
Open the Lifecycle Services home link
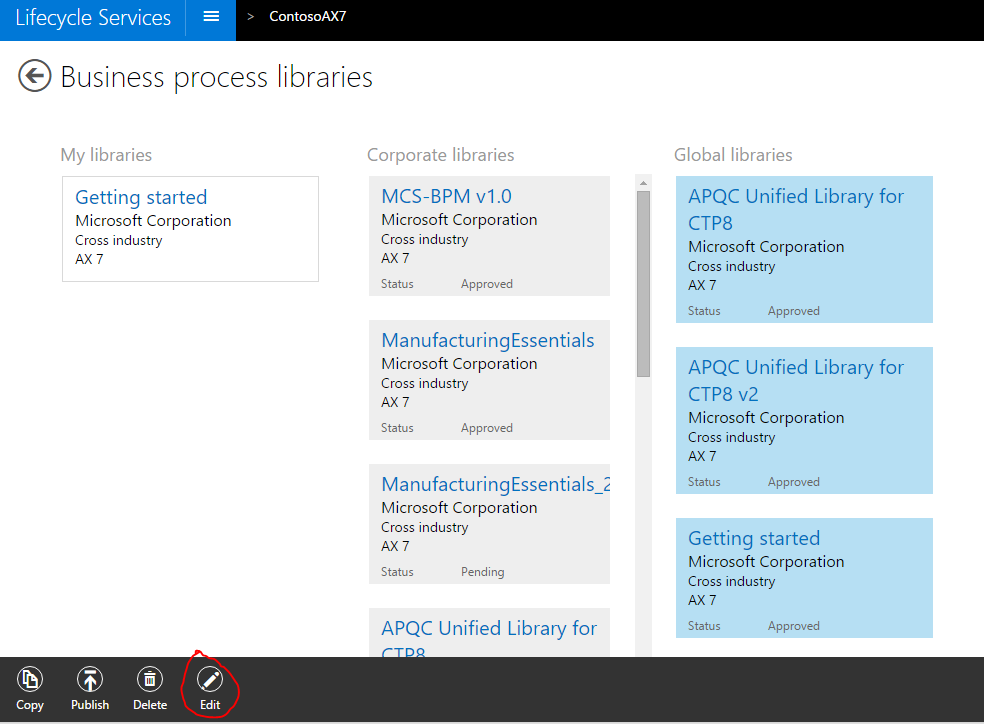93,18
